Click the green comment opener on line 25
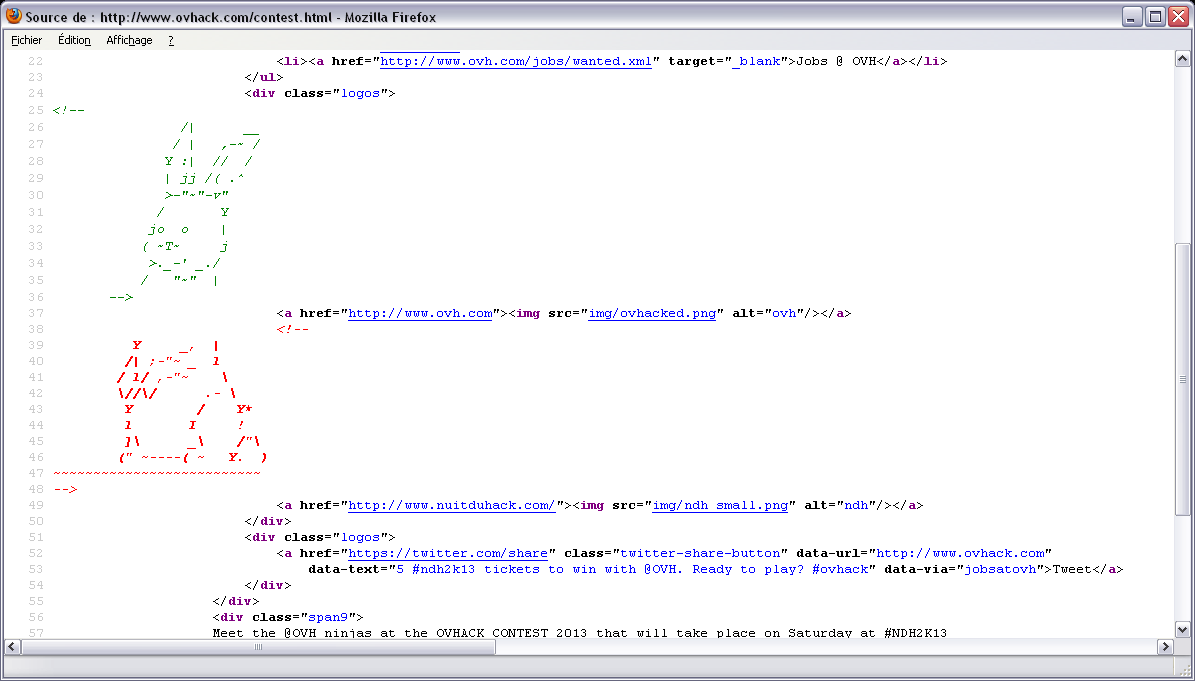 [69, 110]
